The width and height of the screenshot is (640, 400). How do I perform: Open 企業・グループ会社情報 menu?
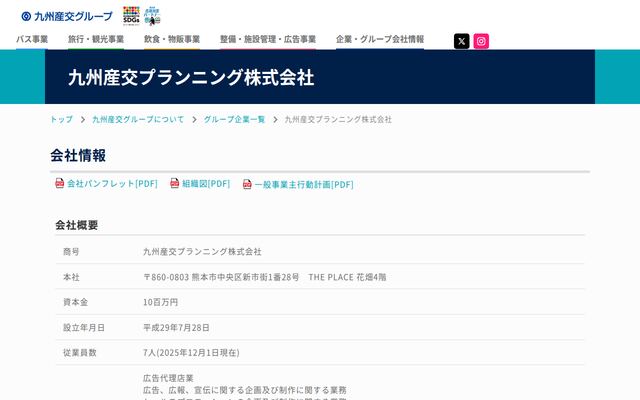pyautogui.click(x=380, y=39)
